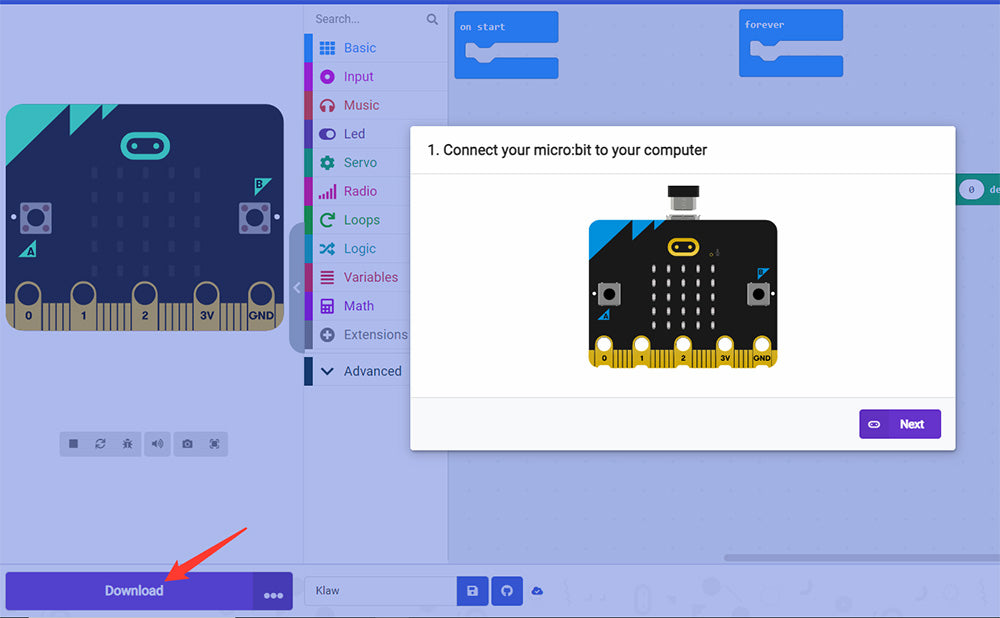Image resolution: width=1000 pixels, height=618 pixels.
Task: Click the Klaw project name field
Action: pyautogui.click(x=380, y=591)
